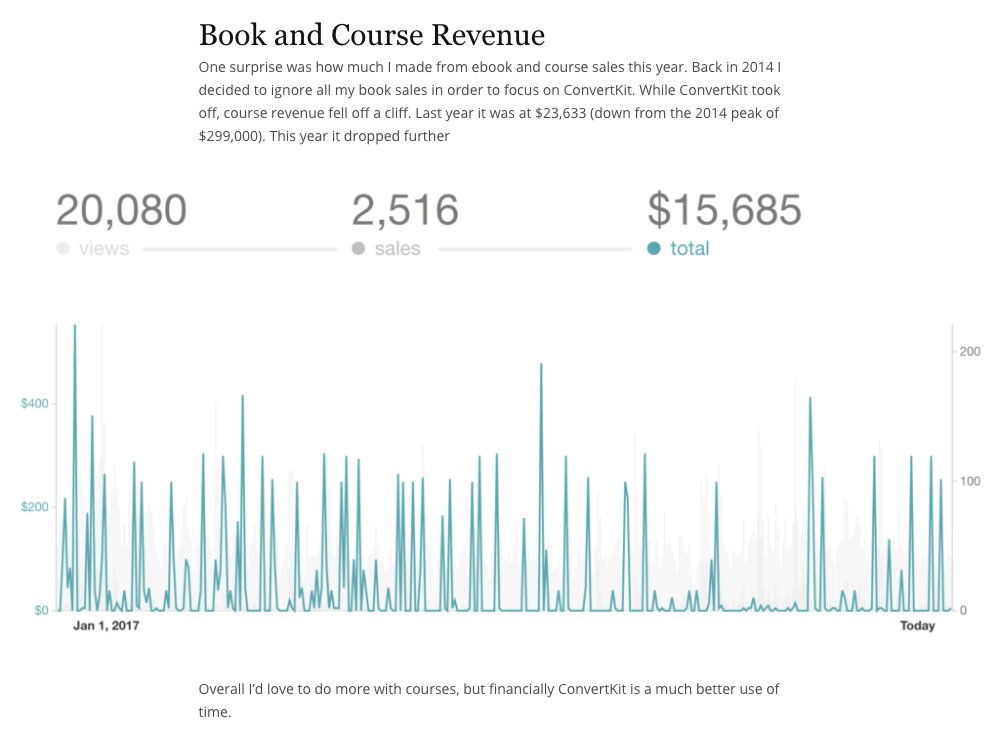Toggle the teal dot beside total
The height and width of the screenshot is (740, 999).
(x=654, y=248)
